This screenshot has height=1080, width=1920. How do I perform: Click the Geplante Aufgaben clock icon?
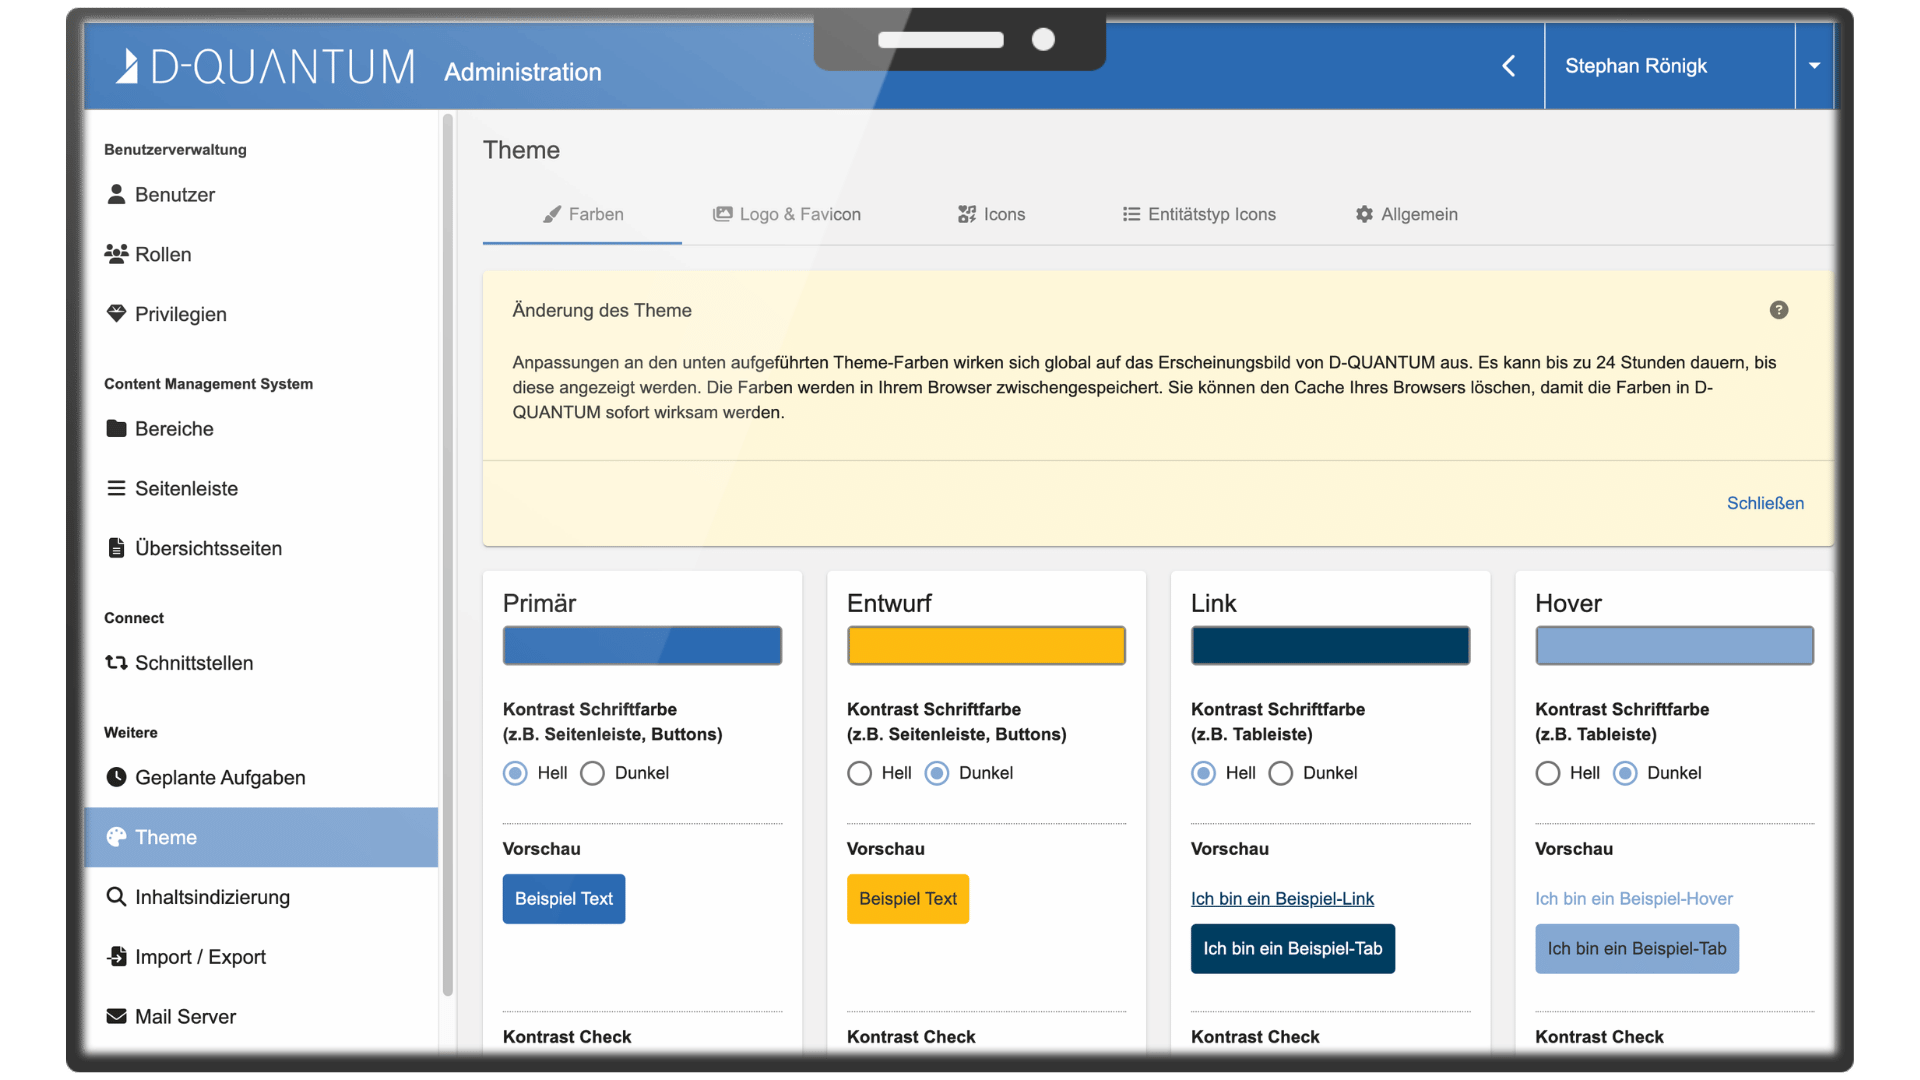(116, 777)
